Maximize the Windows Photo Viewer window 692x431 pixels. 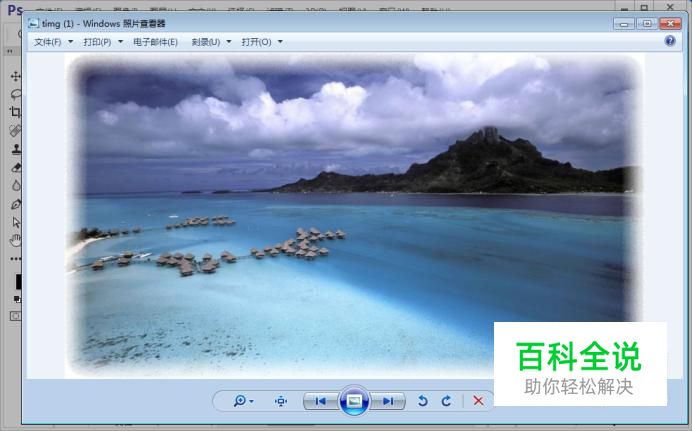[647, 24]
